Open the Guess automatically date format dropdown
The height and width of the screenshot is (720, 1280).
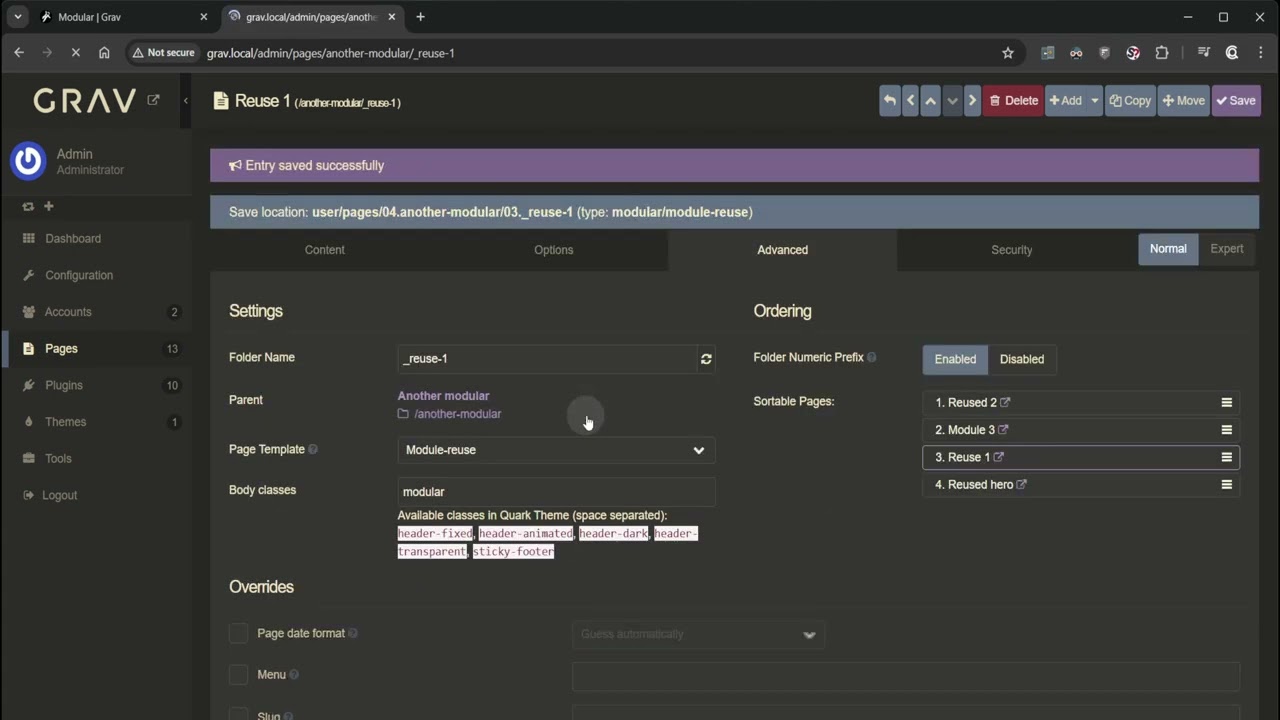698,634
